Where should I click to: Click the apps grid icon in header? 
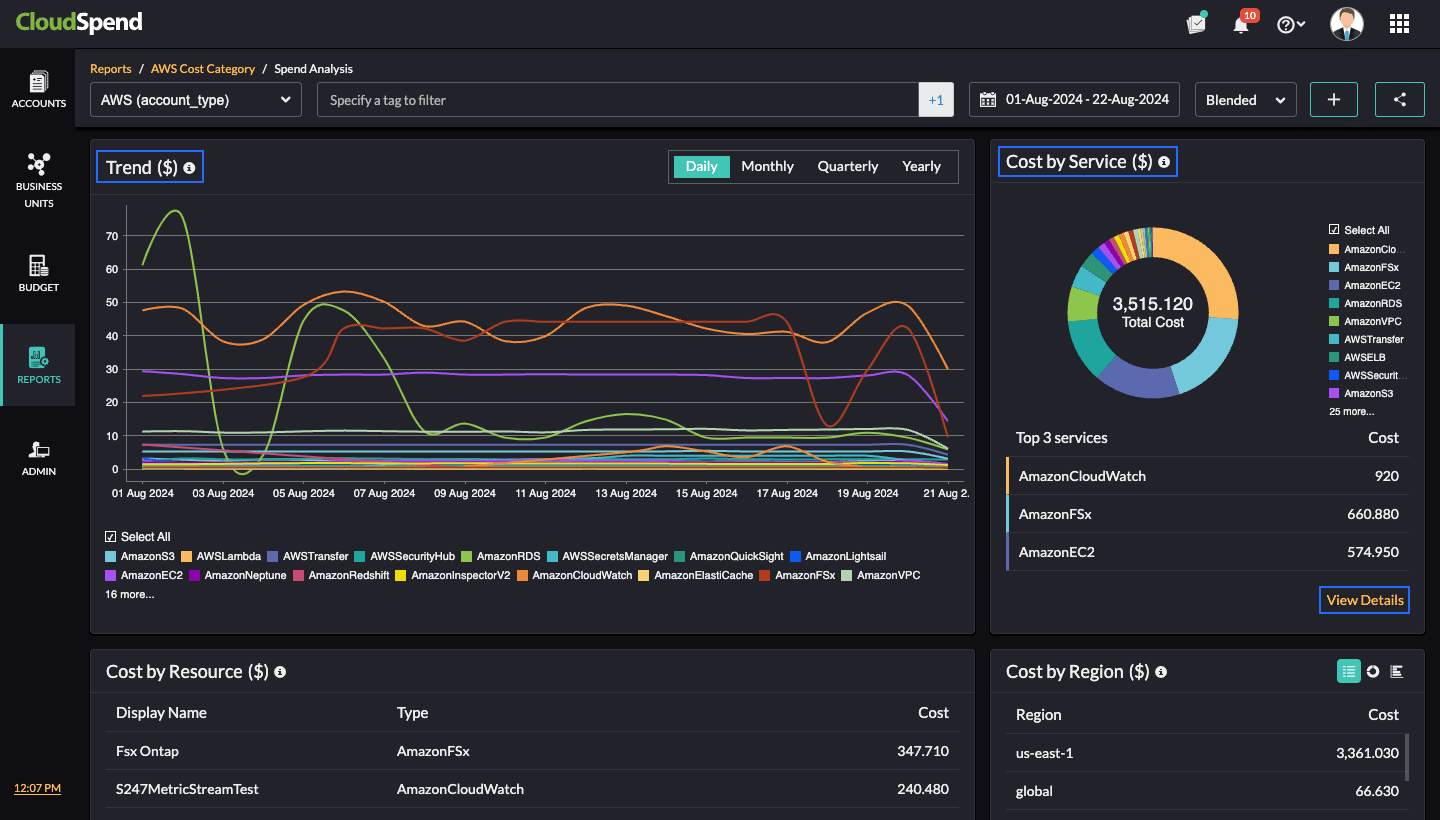tap(1399, 24)
